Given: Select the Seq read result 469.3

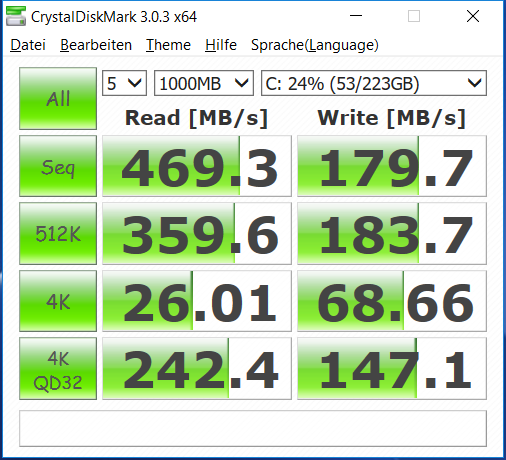Looking at the screenshot, I should coord(197,166).
